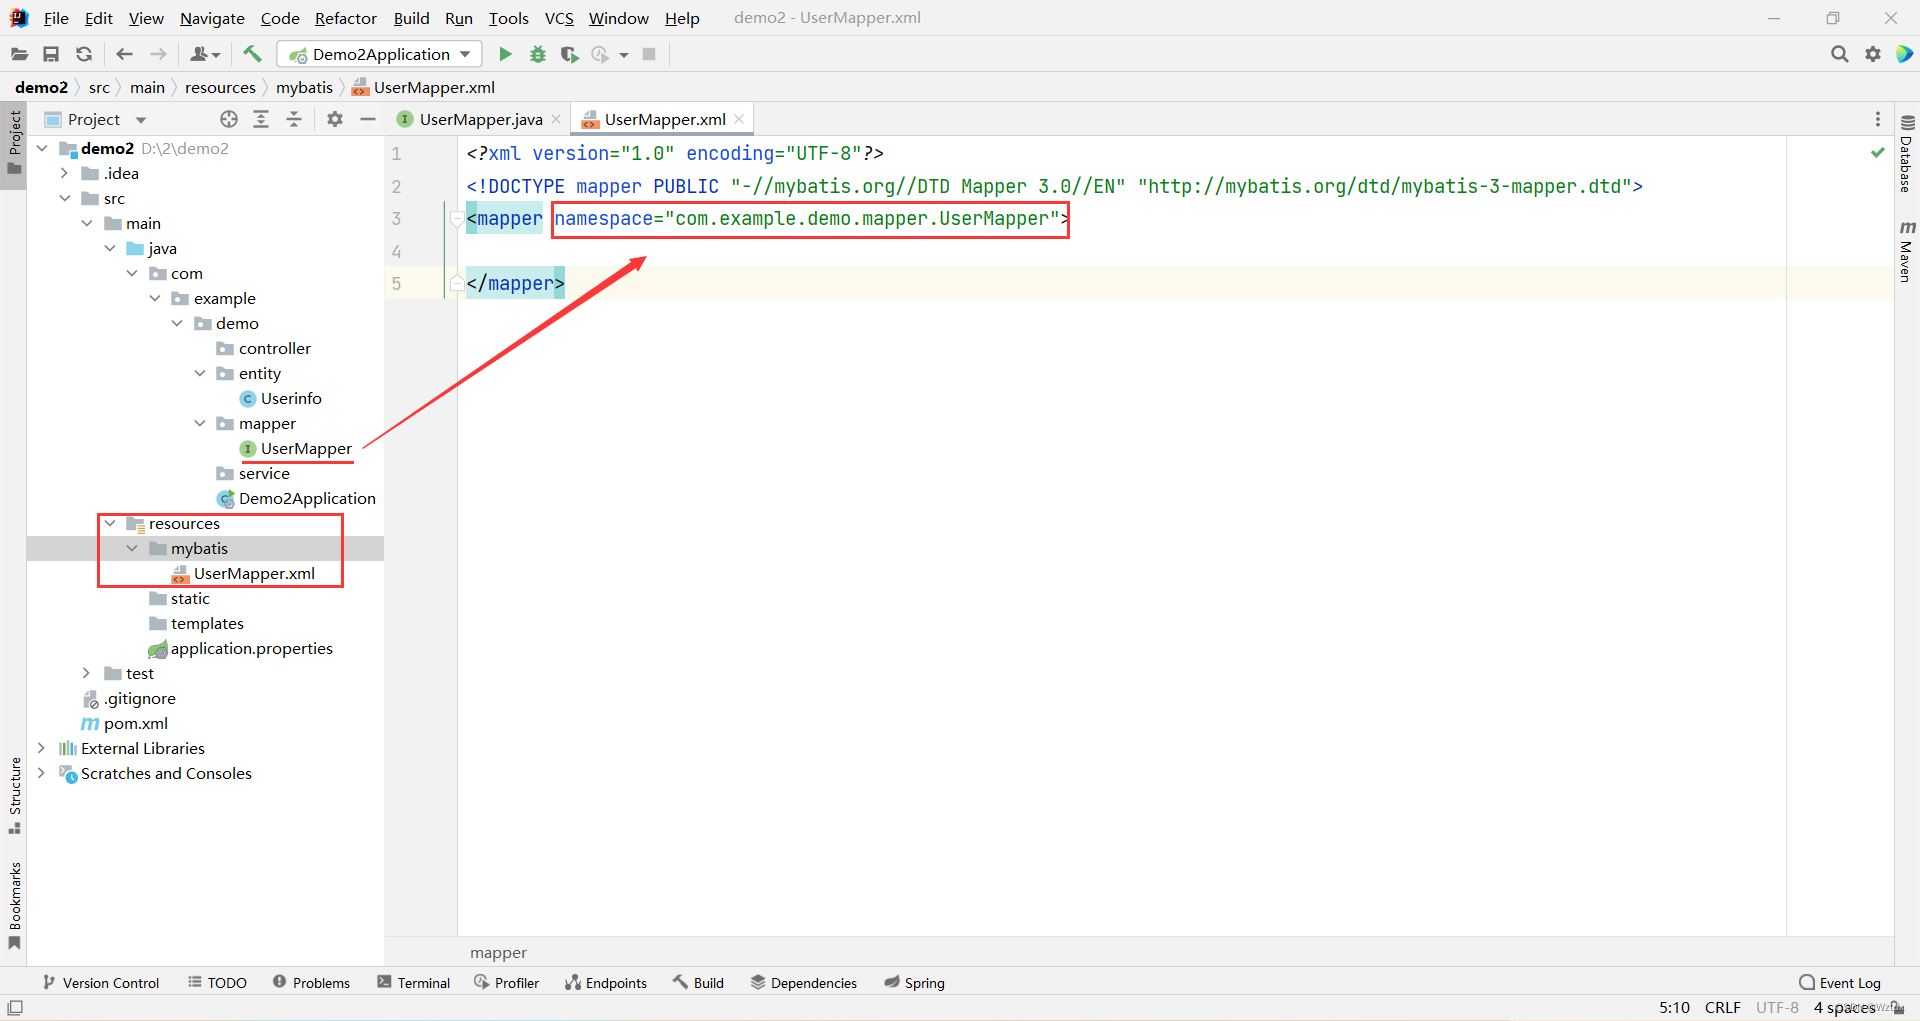Image resolution: width=1920 pixels, height=1021 pixels.
Task: Select Demo2Application class in tree
Action: click(306, 498)
